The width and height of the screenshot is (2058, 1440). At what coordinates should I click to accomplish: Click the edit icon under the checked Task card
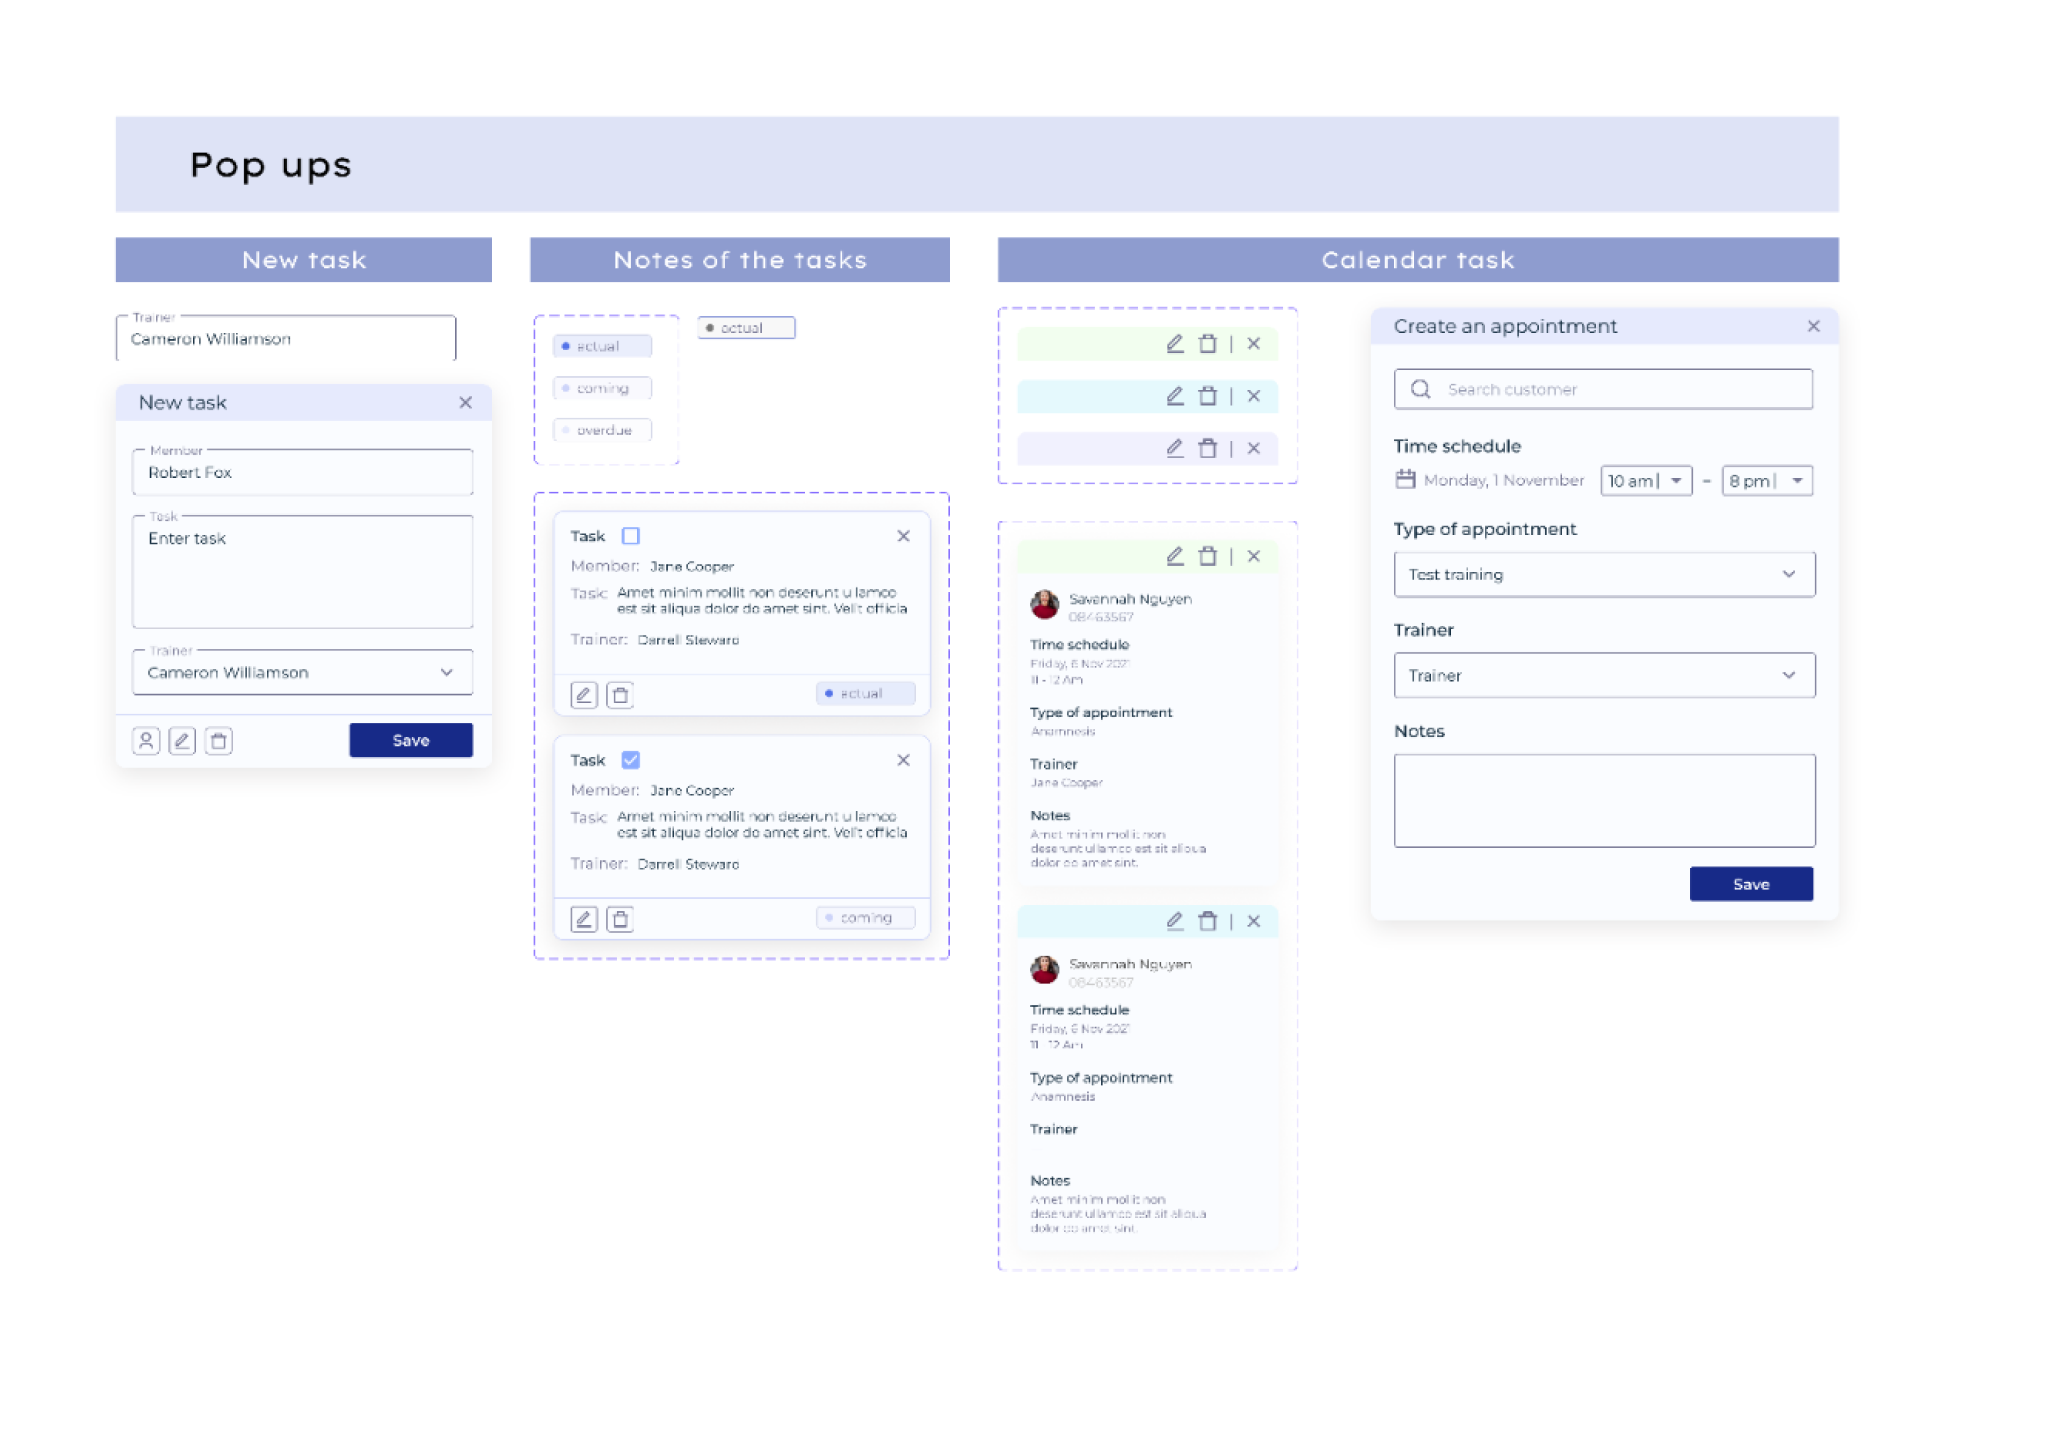(584, 919)
